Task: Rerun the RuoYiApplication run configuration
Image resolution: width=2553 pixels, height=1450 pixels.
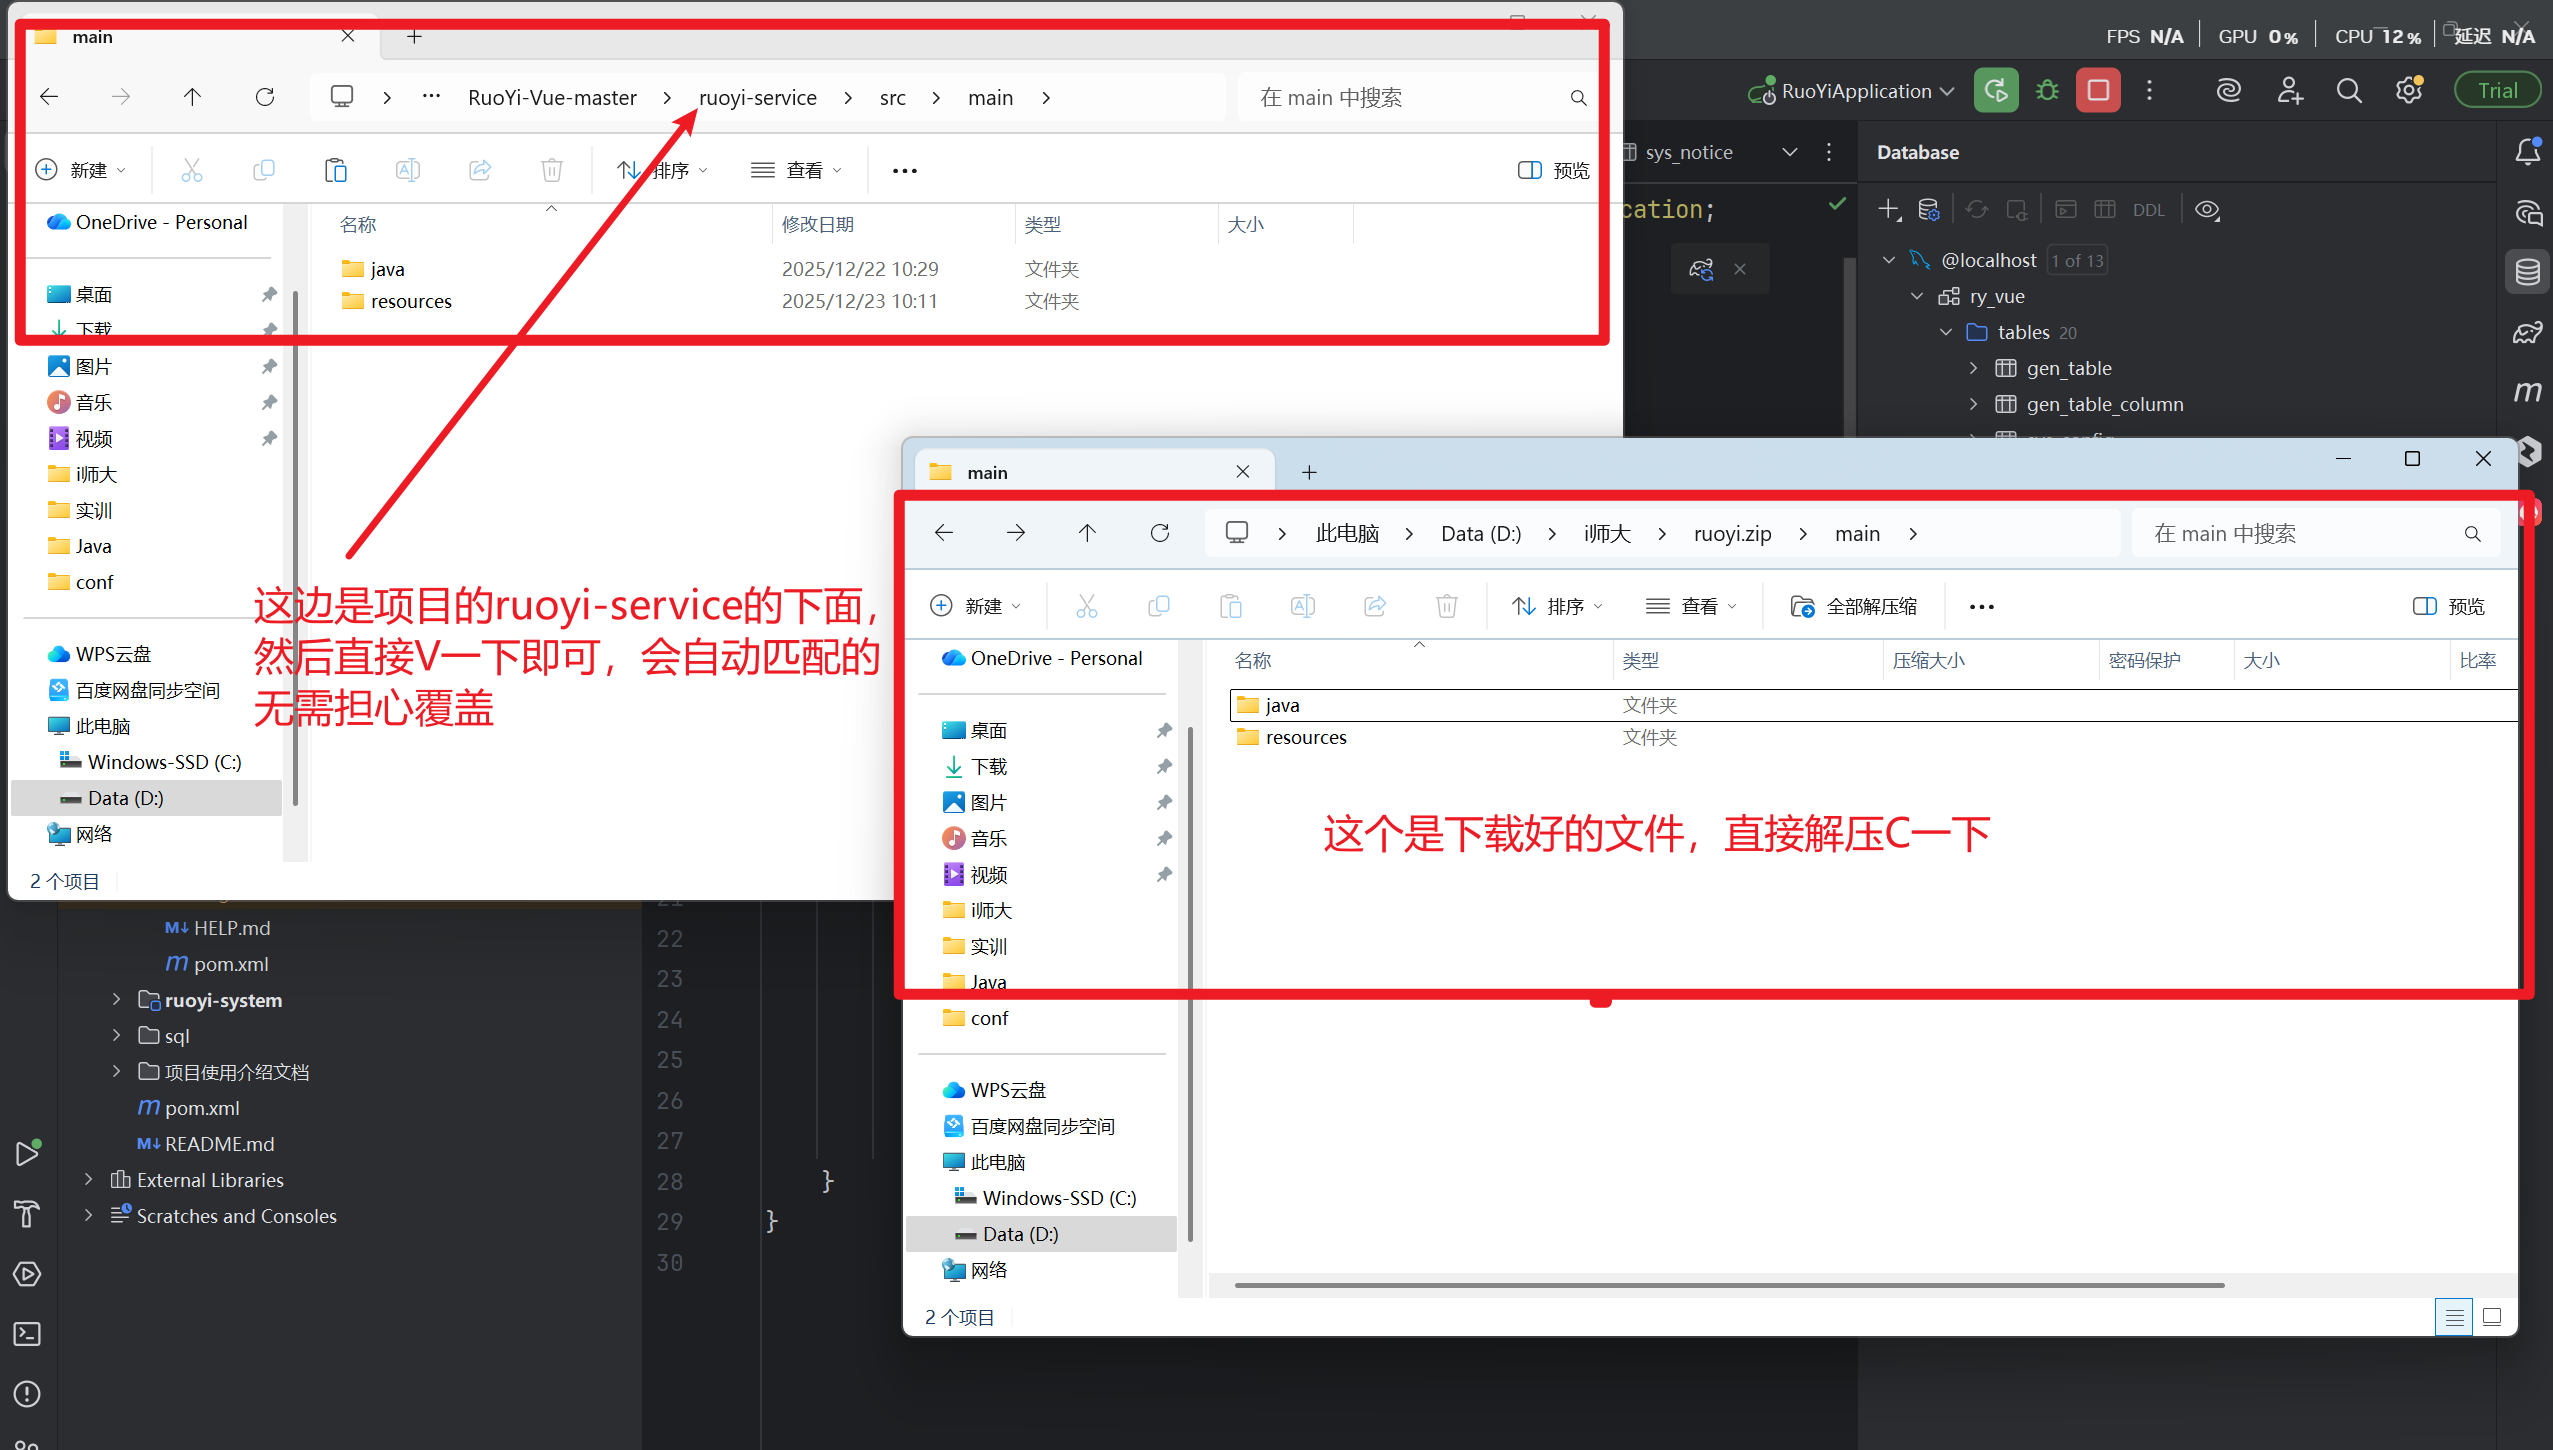Action: pos(1996,90)
